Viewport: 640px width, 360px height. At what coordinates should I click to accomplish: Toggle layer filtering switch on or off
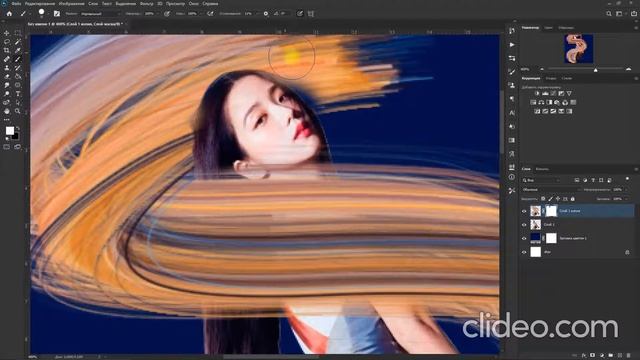627,179
